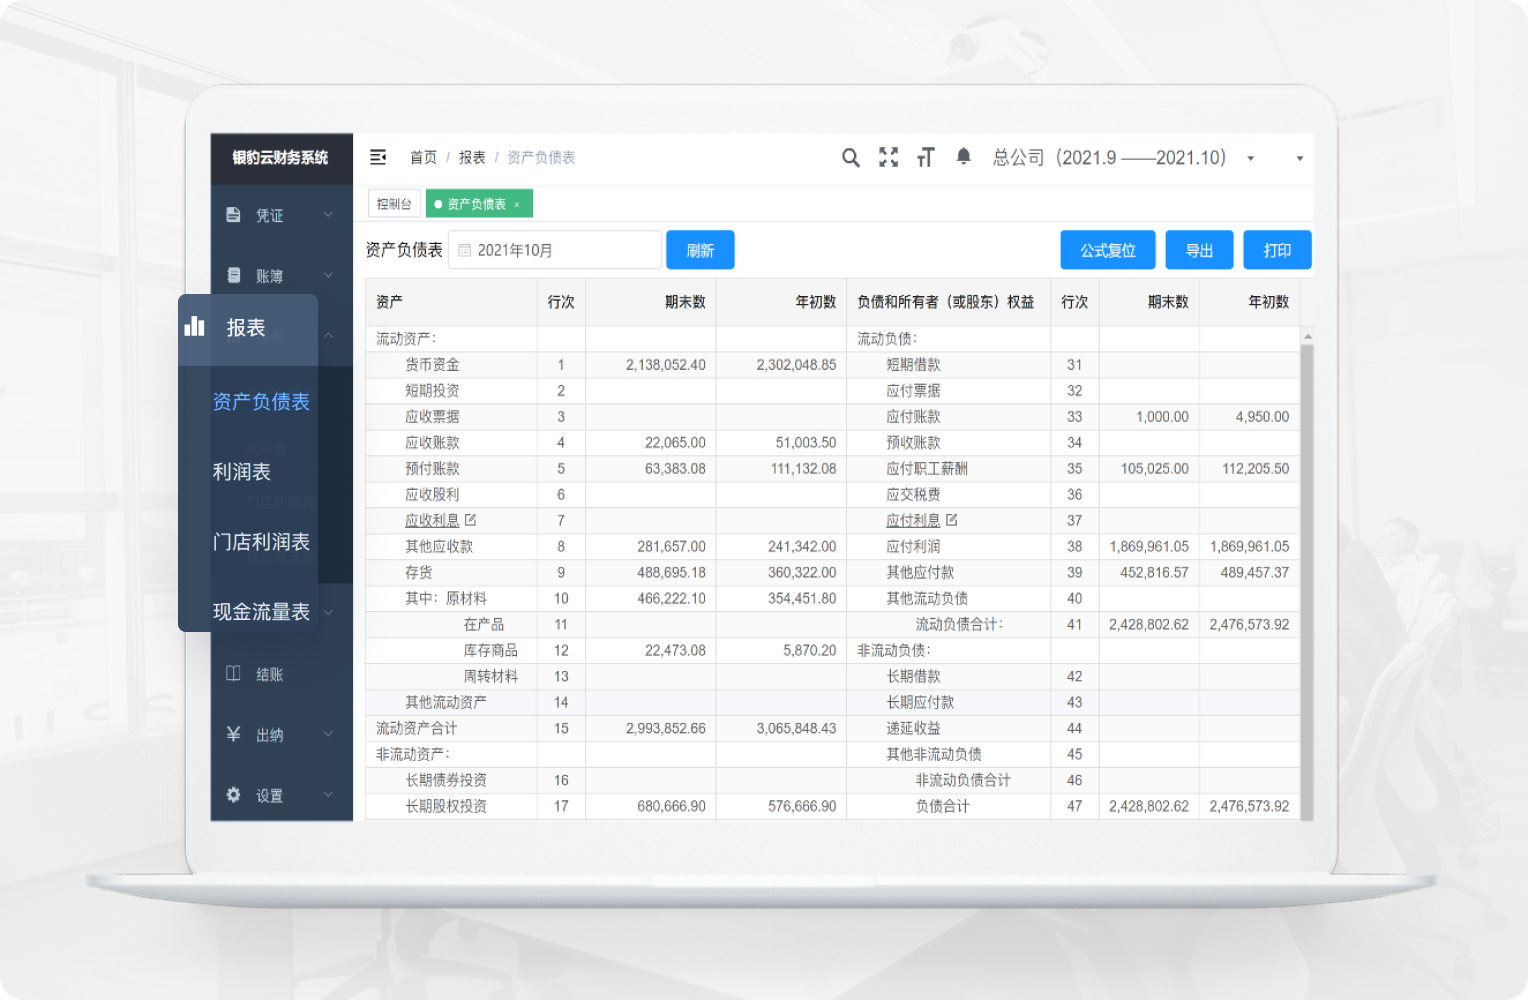Open the notification bell
Viewport: 1528px width, 1000px height.
pyautogui.click(x=963, y=156)
